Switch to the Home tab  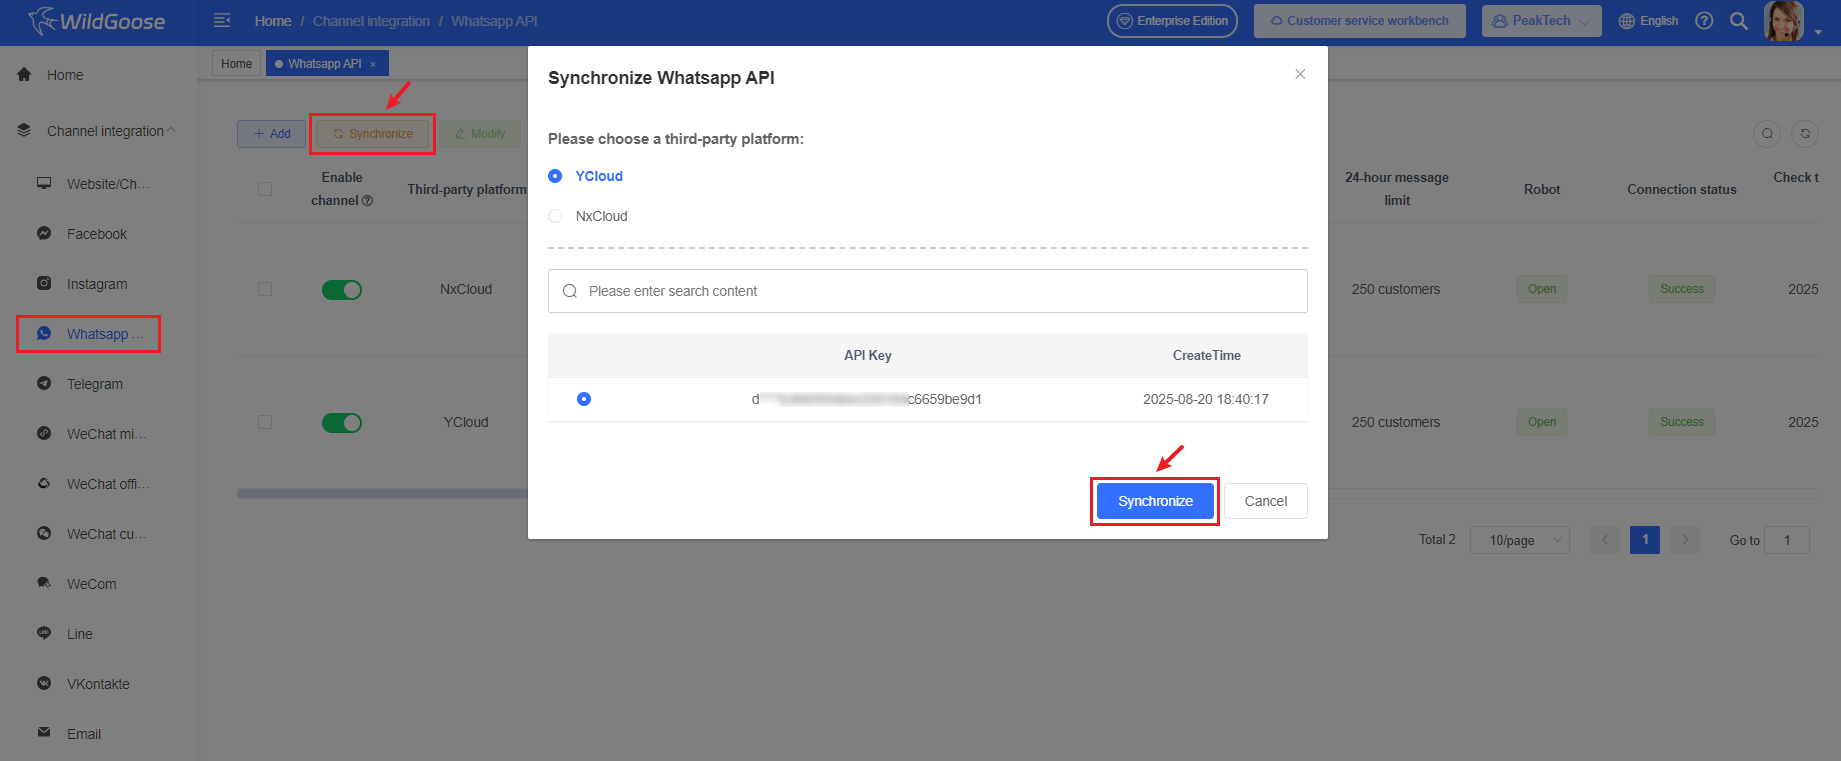(237, 64)
